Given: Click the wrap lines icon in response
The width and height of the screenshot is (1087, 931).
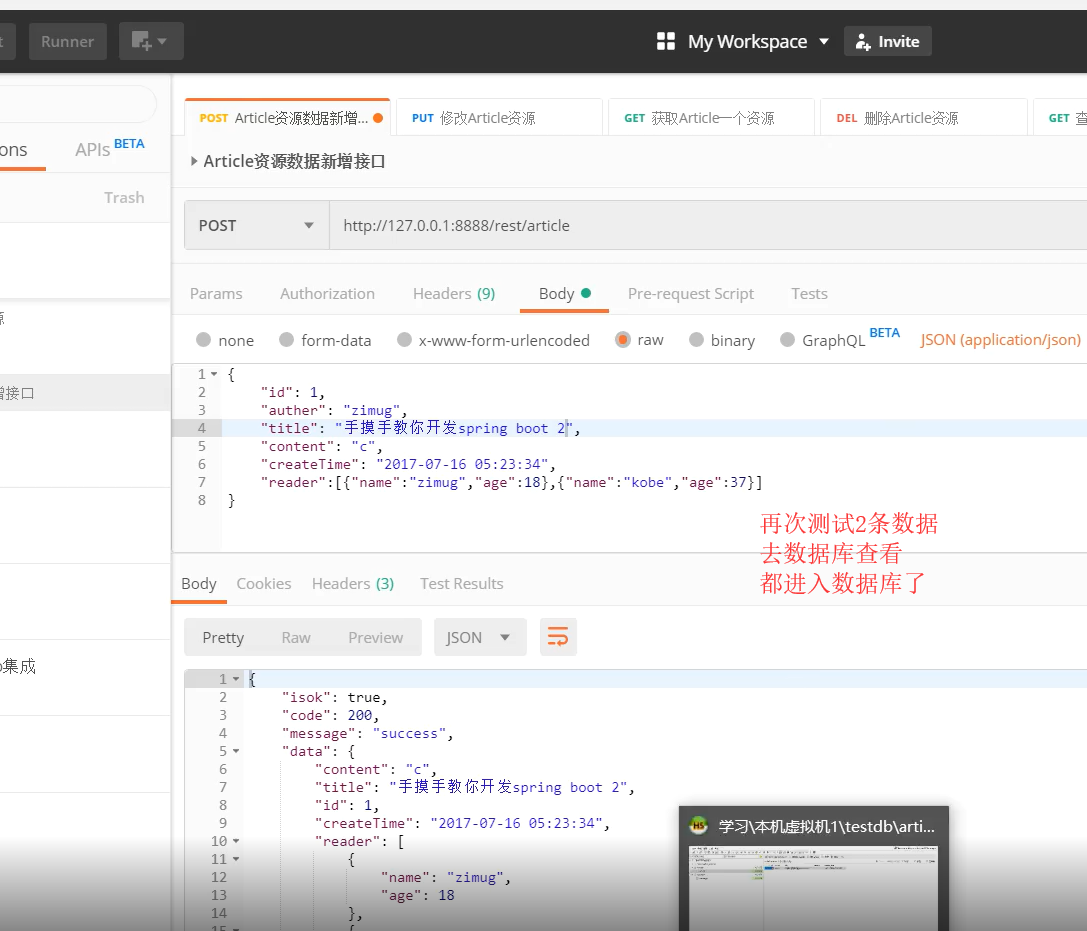Looking at the screenshot, I should point(558,637).
